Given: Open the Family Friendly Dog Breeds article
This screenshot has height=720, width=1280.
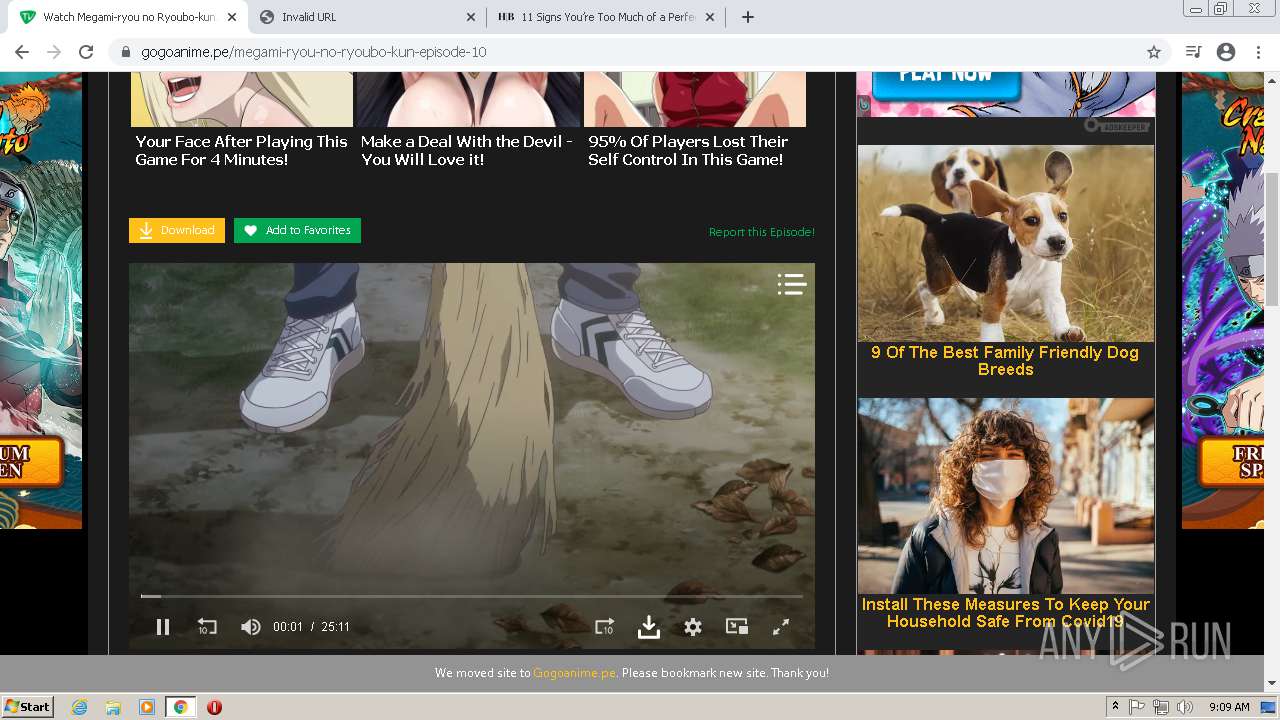Looking at the screenshot, I should 1005,361.
